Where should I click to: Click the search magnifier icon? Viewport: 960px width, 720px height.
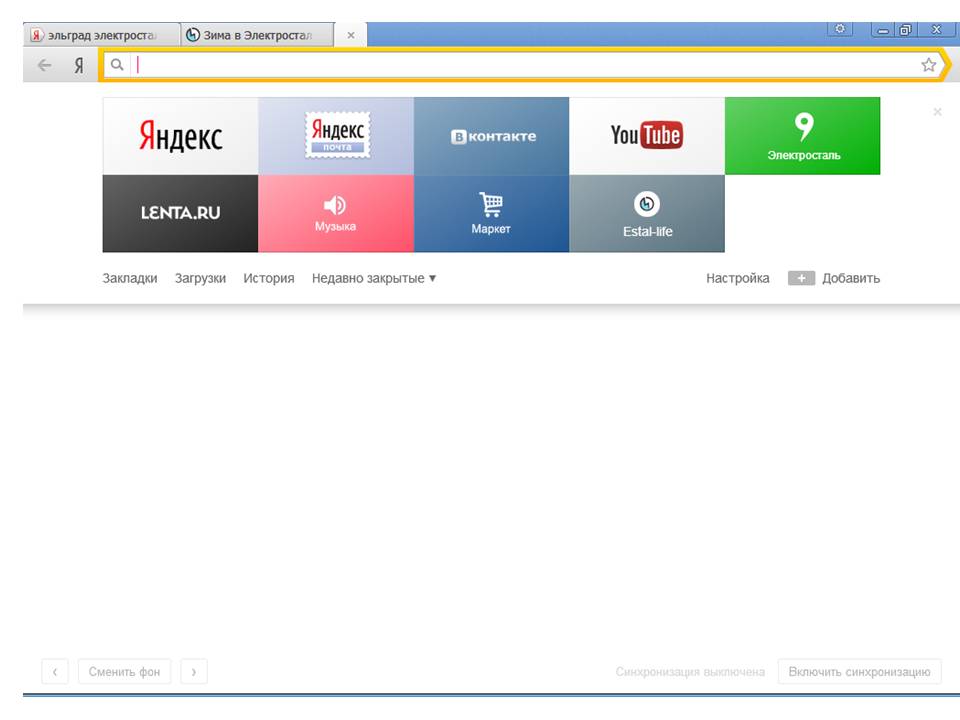click(x=117, y=64)
